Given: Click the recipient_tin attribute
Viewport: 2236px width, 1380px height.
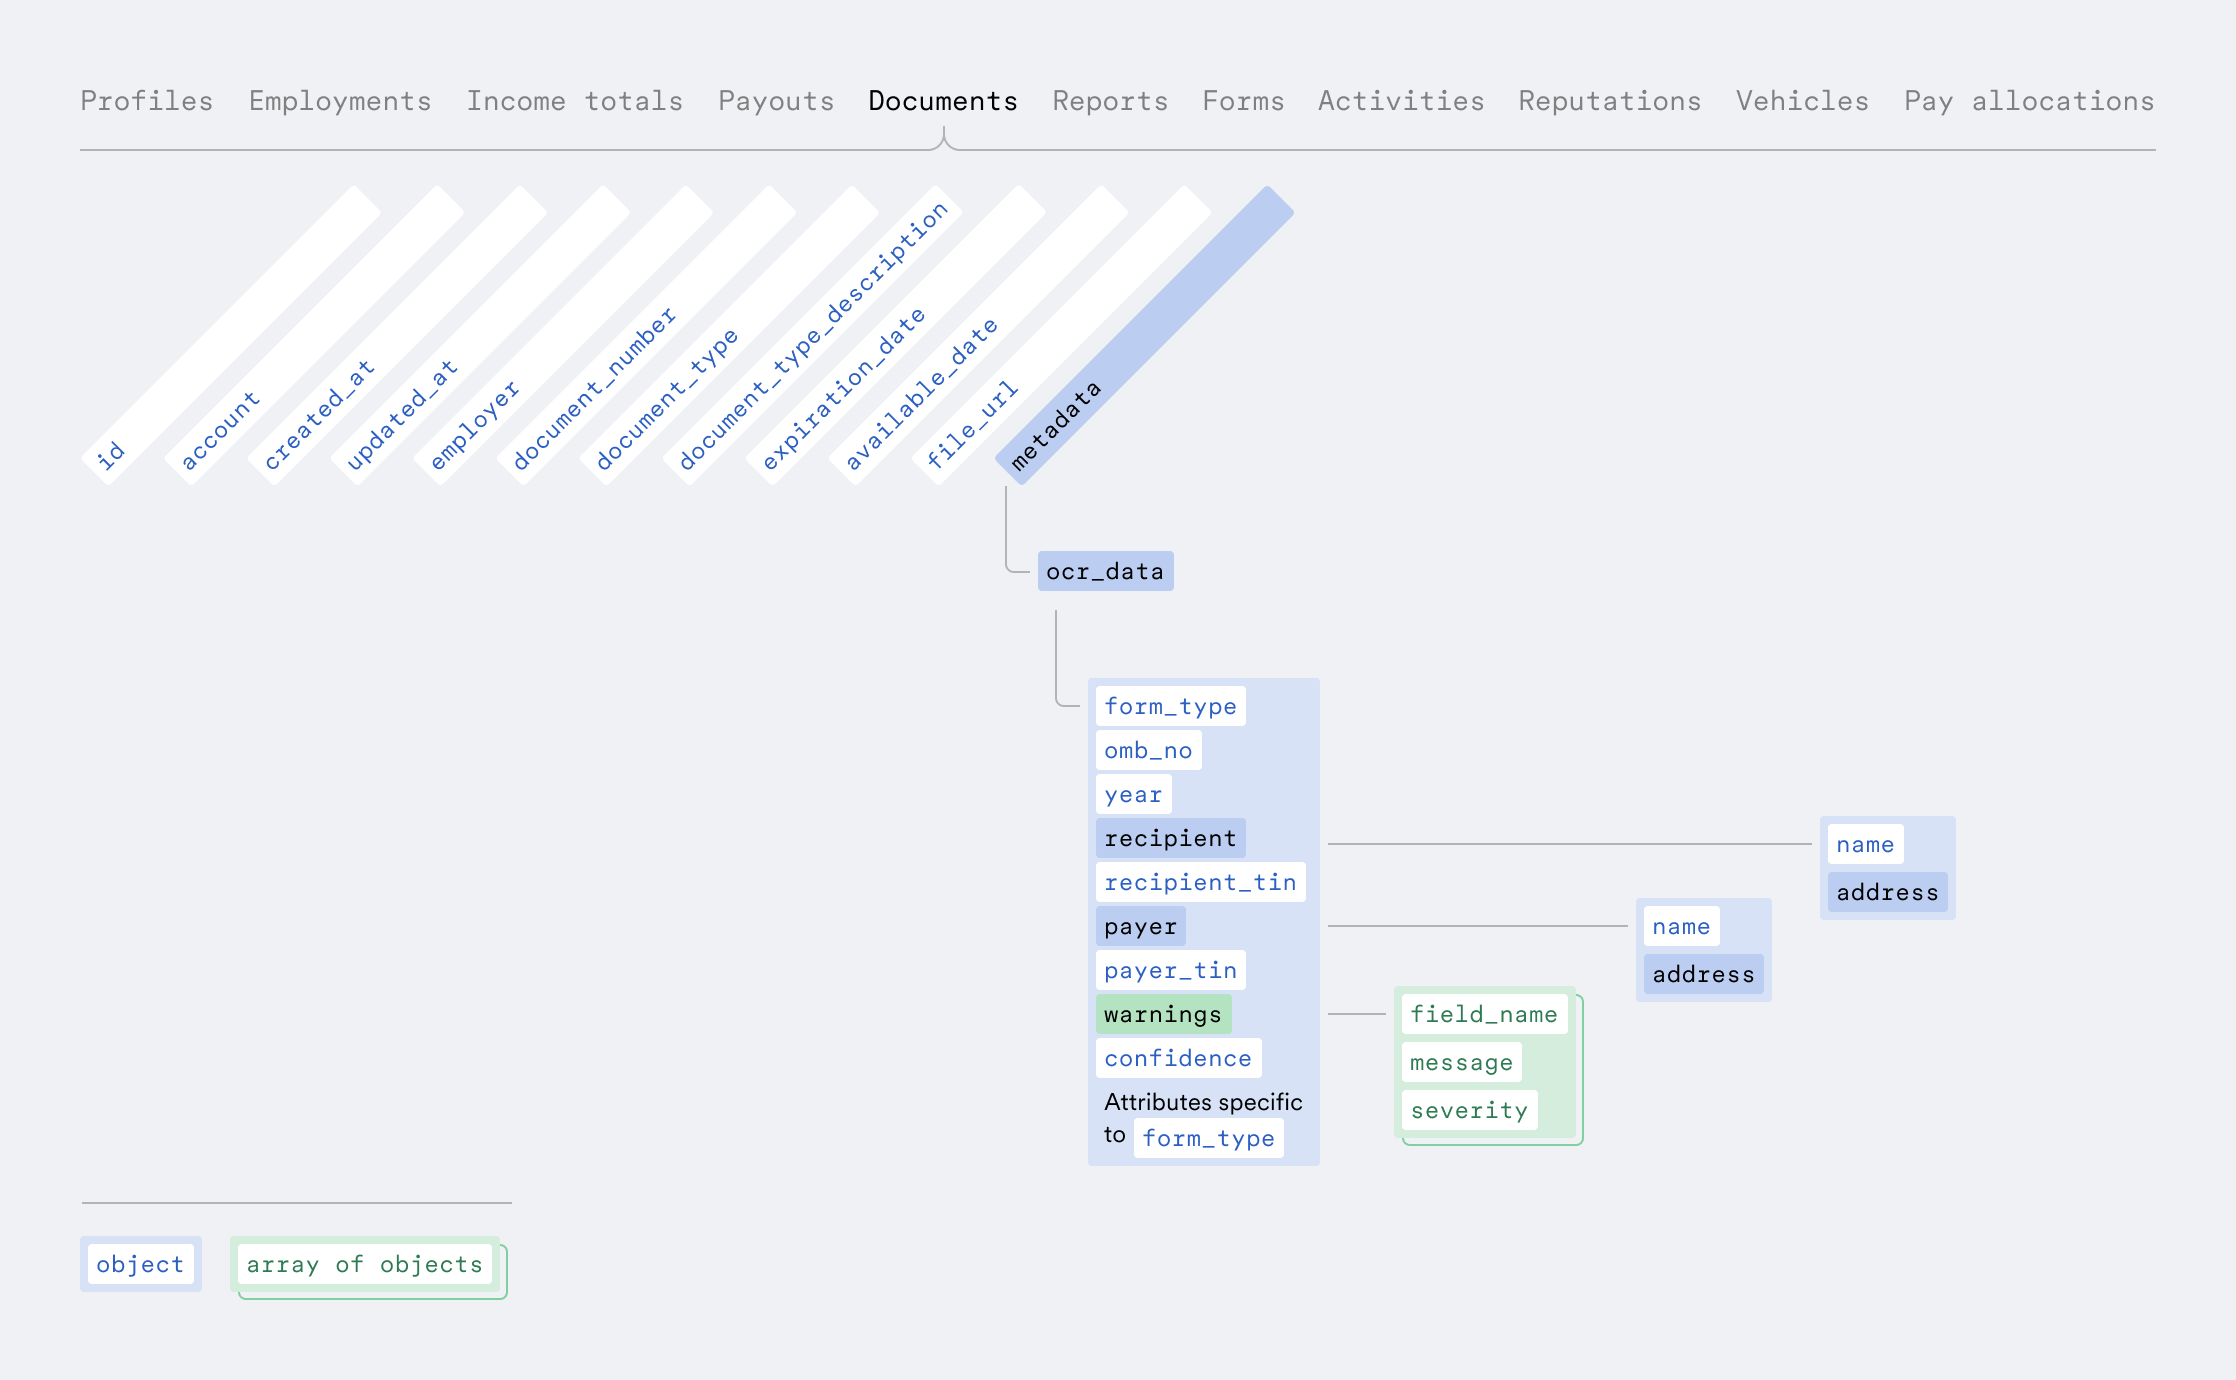Looking at the screenshot, I should 1200,882.
